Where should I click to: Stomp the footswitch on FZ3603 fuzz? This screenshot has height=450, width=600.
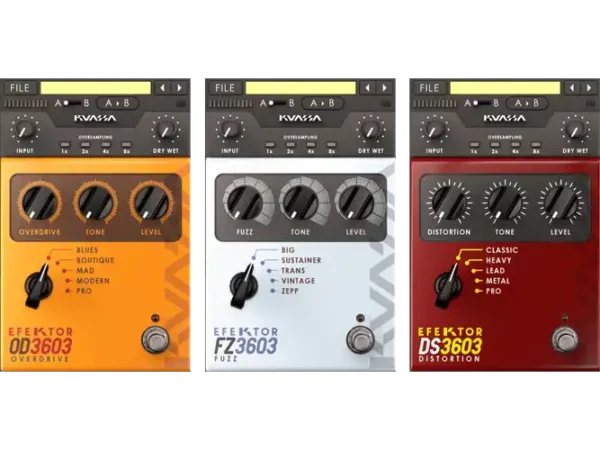[360, 339]
